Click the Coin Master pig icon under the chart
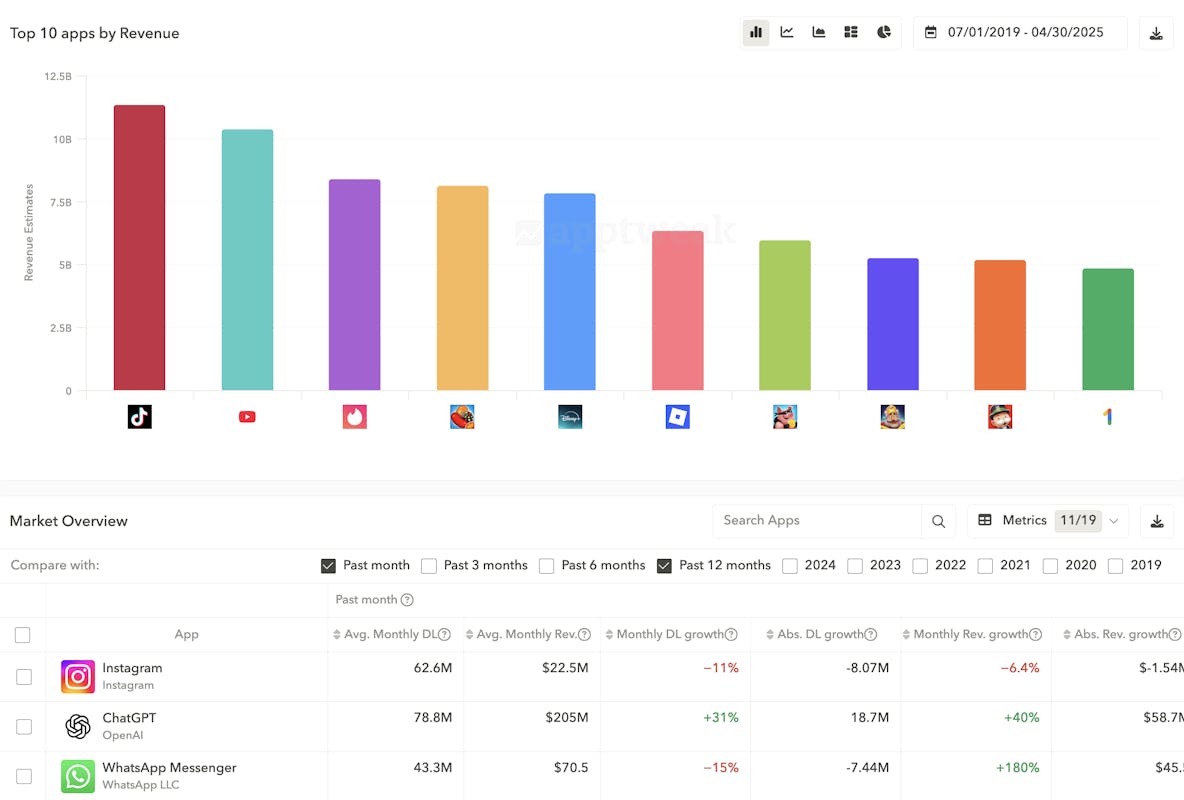Viewport: 1184px width, 800px height. point(785,416)
